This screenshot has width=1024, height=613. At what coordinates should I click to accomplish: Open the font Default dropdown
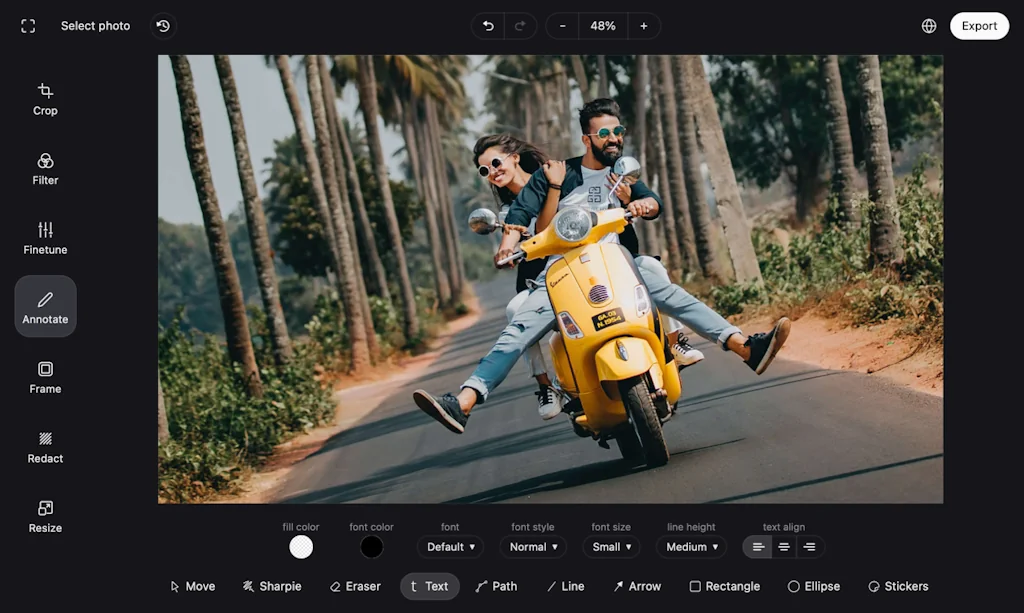450,547
